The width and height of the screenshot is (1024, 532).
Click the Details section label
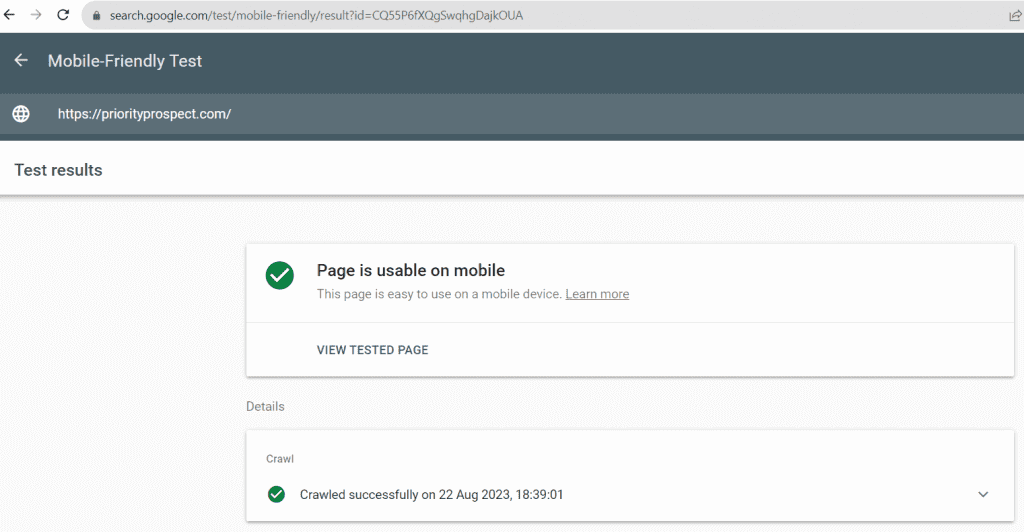[x=265, y=406]
